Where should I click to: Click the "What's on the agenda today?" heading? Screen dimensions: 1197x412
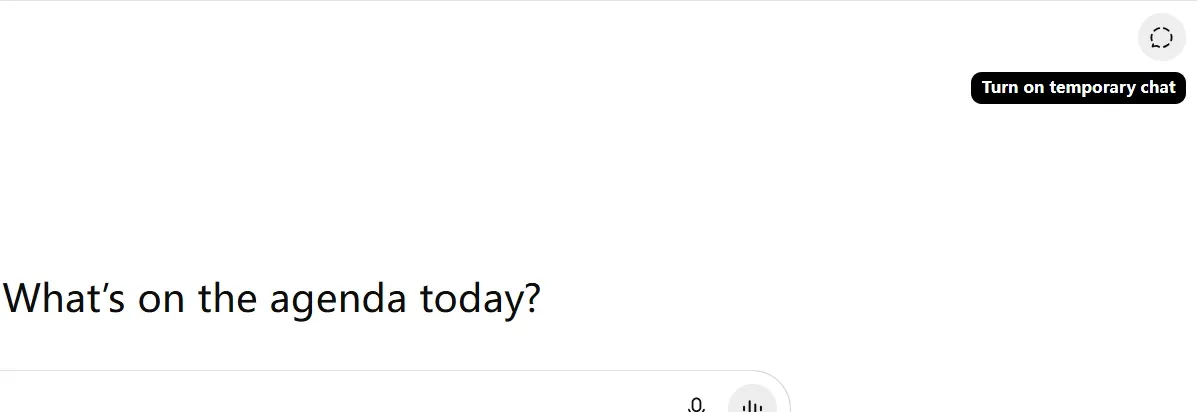click(x=272, y=298)
